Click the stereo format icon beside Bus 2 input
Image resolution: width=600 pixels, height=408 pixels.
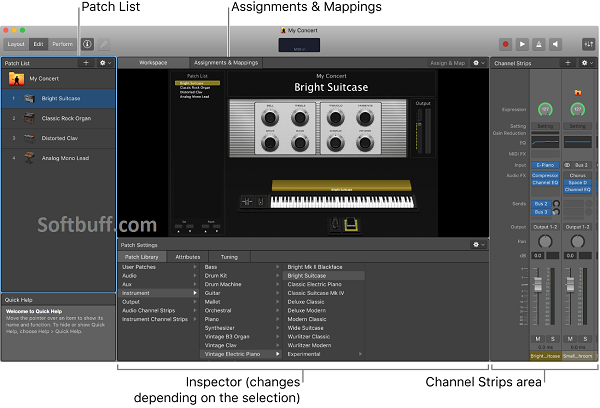coord(567,165)
